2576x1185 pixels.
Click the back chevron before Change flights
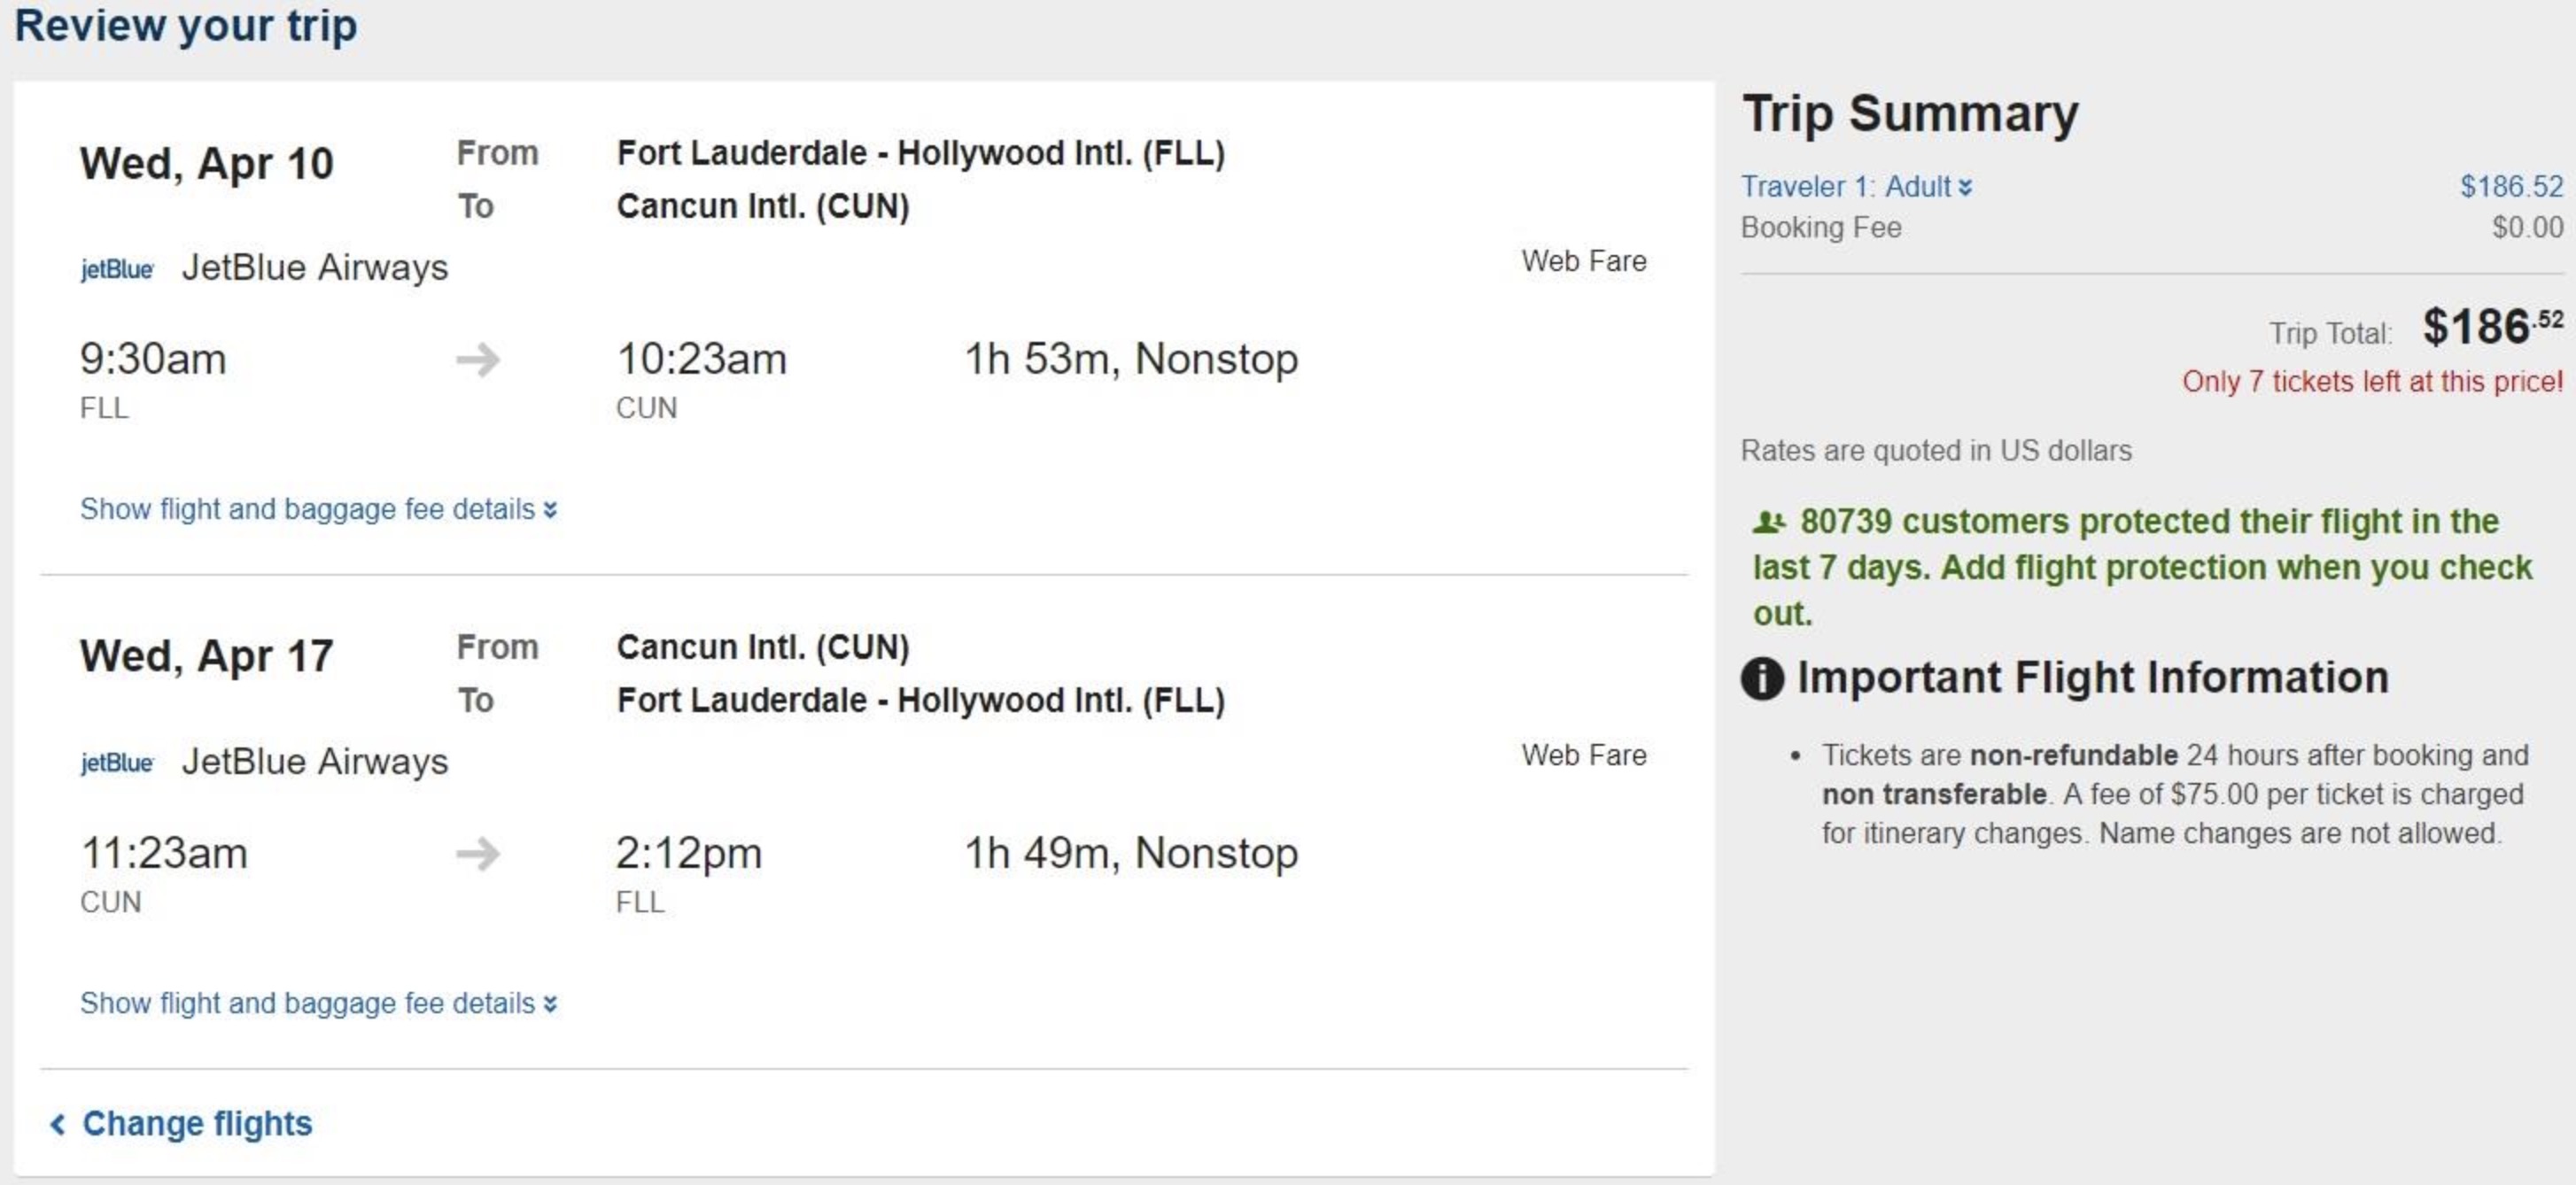point(58,1124)
